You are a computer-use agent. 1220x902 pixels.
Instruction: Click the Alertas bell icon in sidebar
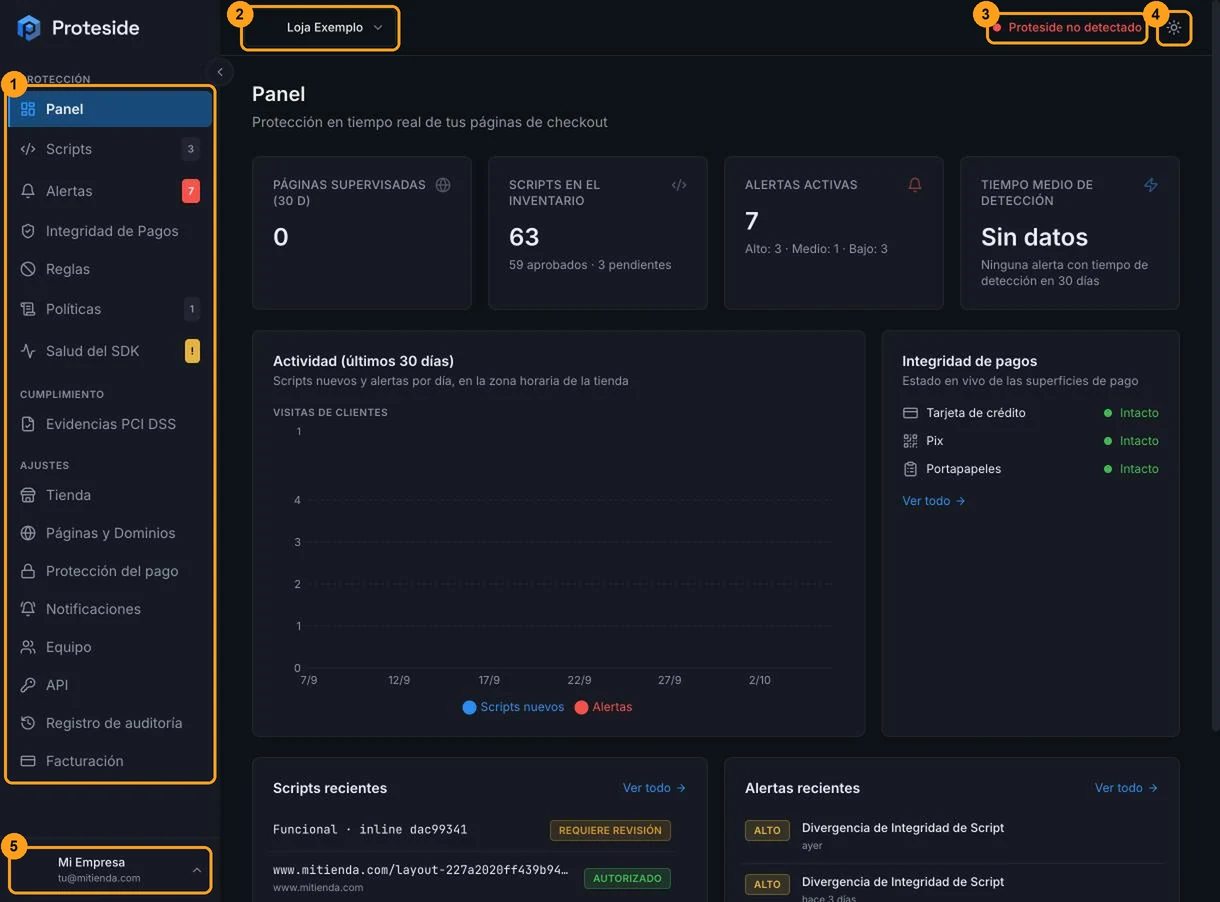click(28, 191)
